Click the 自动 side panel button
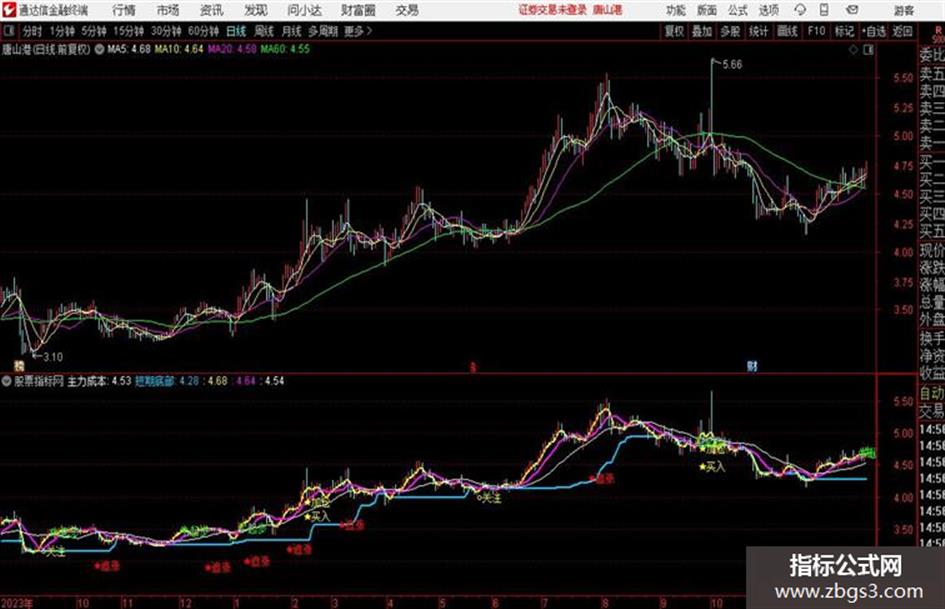 pos(932,393)
